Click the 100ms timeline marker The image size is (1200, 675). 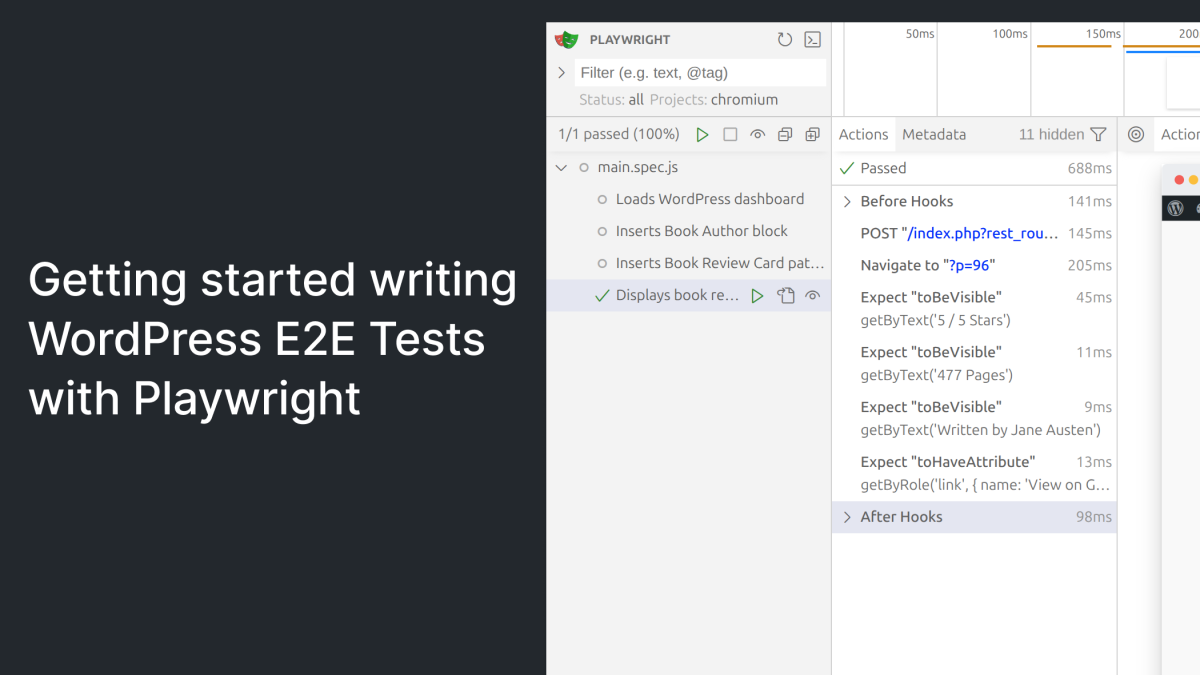[x=1010, y=34]
